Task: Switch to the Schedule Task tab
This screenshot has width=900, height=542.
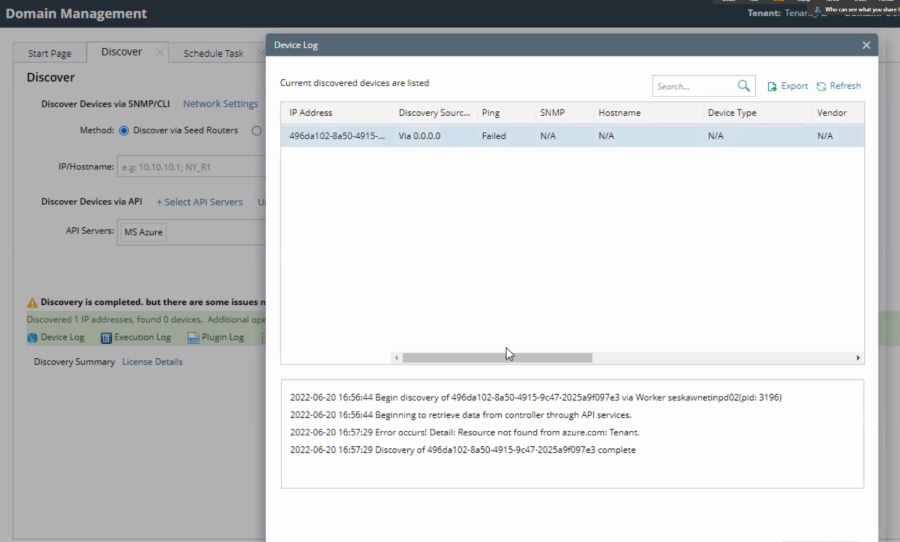Action: (213, 53)
